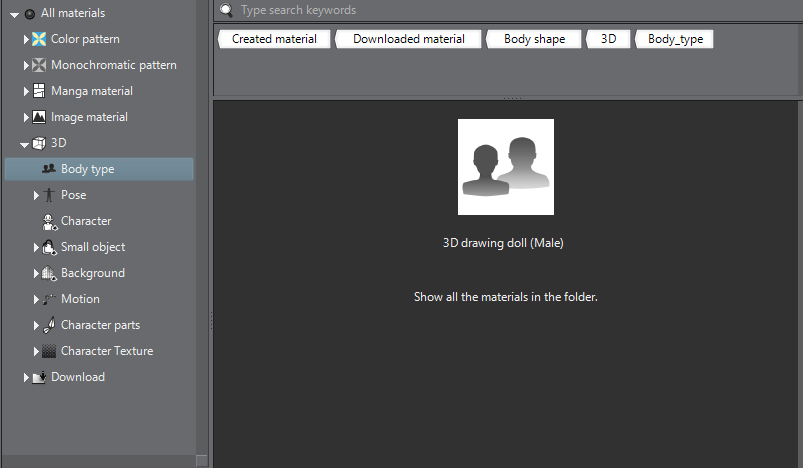The image size is (803, 468).
Task: Select the 3D drawing doll (Male) thumbnail
Action: click(x=505, y=167)
